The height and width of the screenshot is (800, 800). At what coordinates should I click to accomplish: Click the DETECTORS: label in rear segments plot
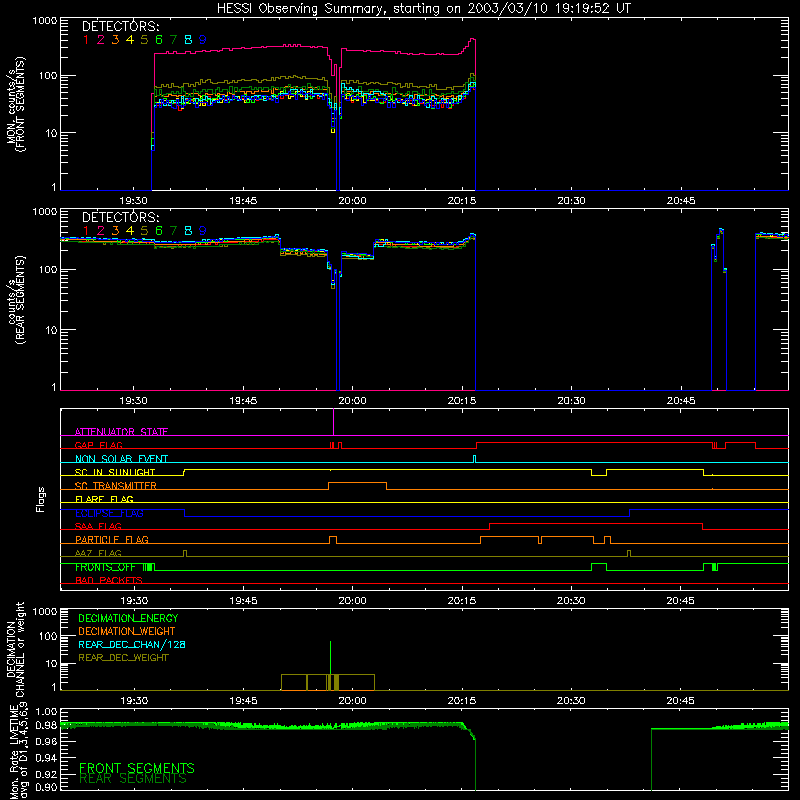tap(120, 217)
